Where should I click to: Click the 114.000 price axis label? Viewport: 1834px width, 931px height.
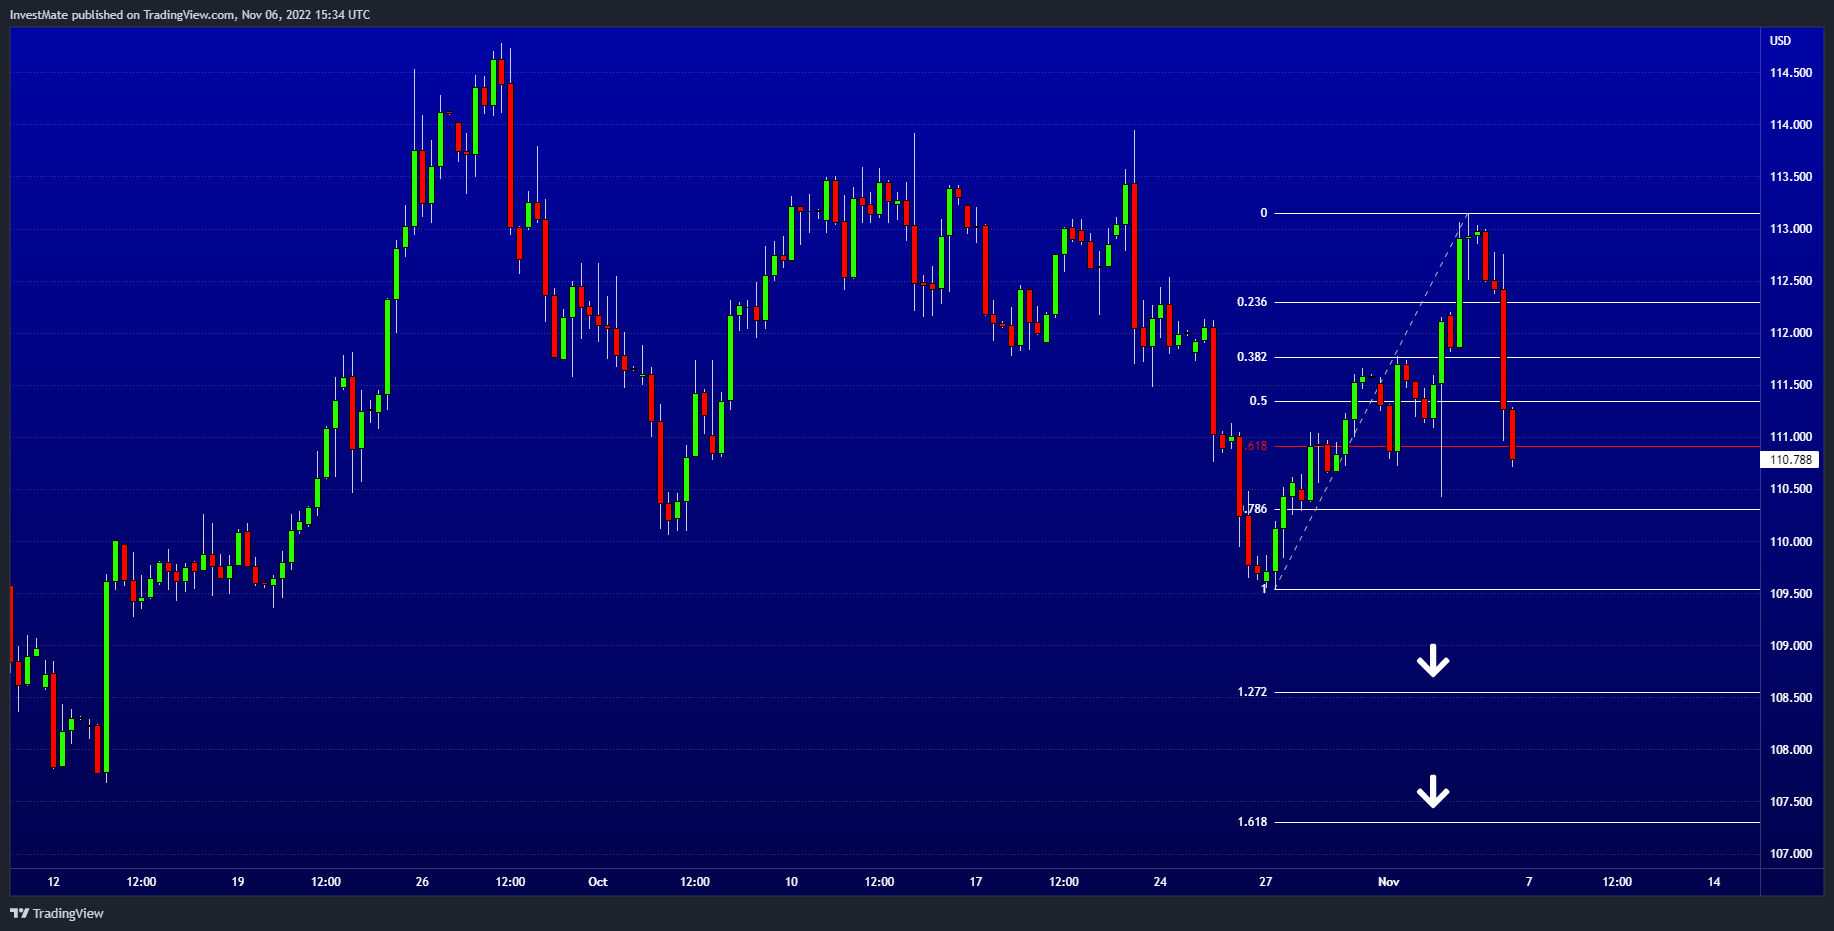point(1791,125)
